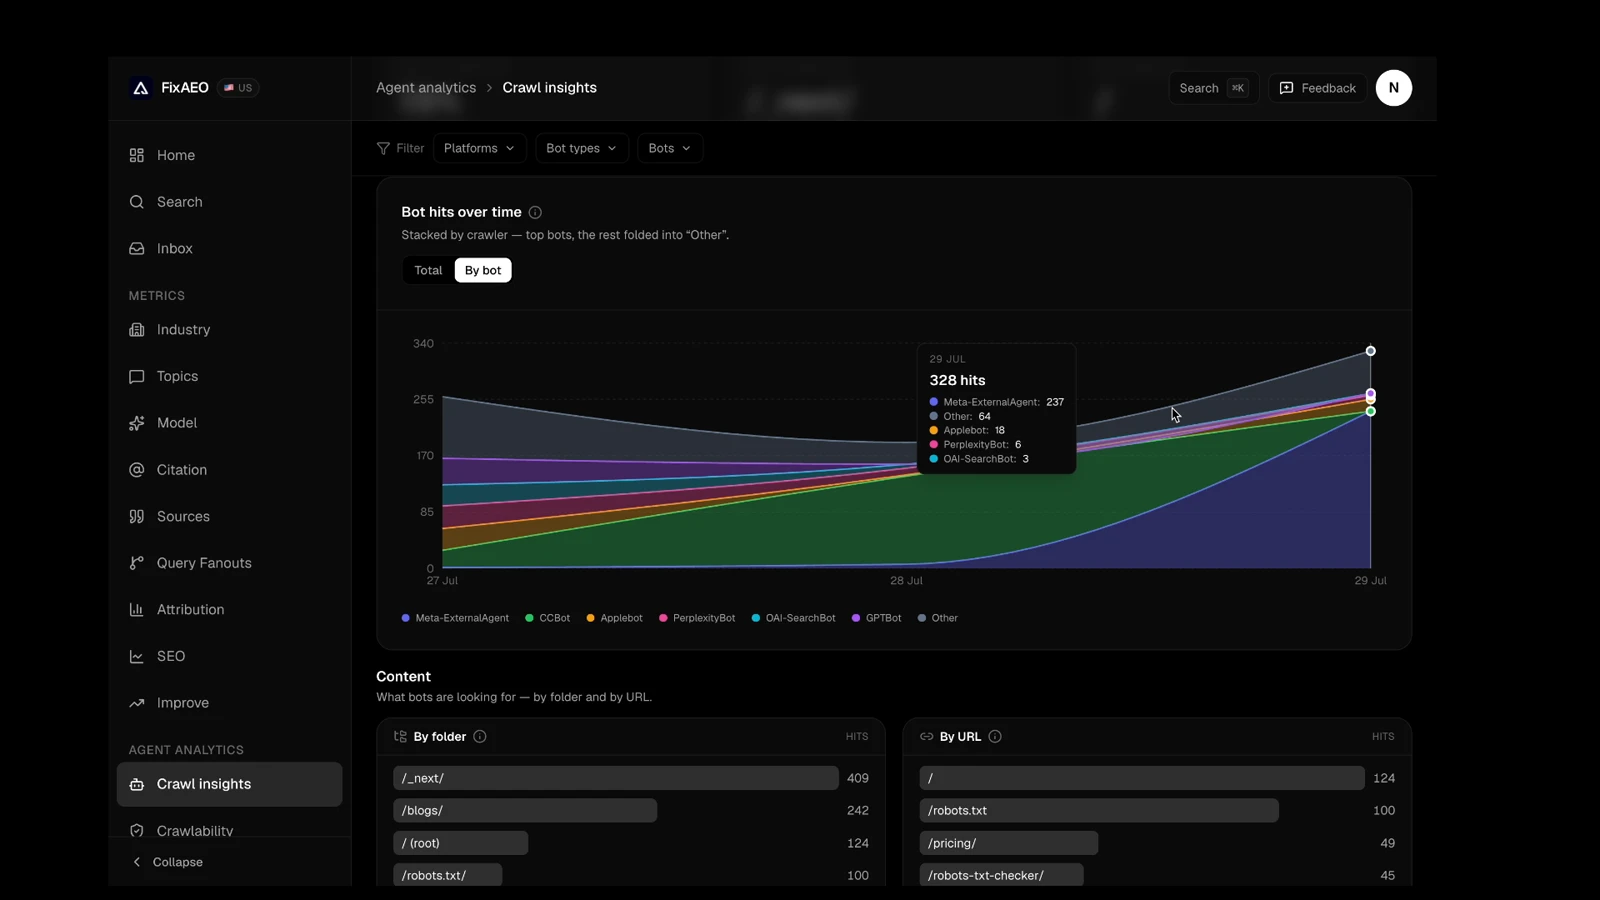
Task: Open the Crawlability page
Action: click(229, 829)
